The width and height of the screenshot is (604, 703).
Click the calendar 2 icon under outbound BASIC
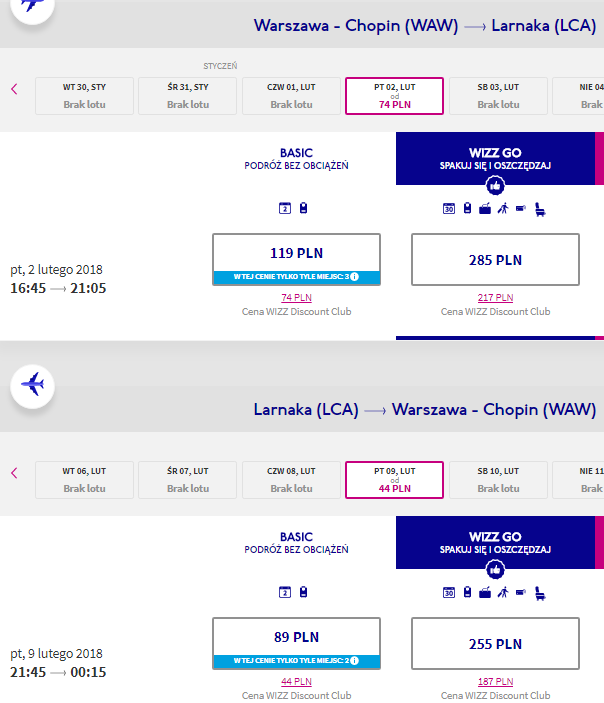[x=285, y=208]
